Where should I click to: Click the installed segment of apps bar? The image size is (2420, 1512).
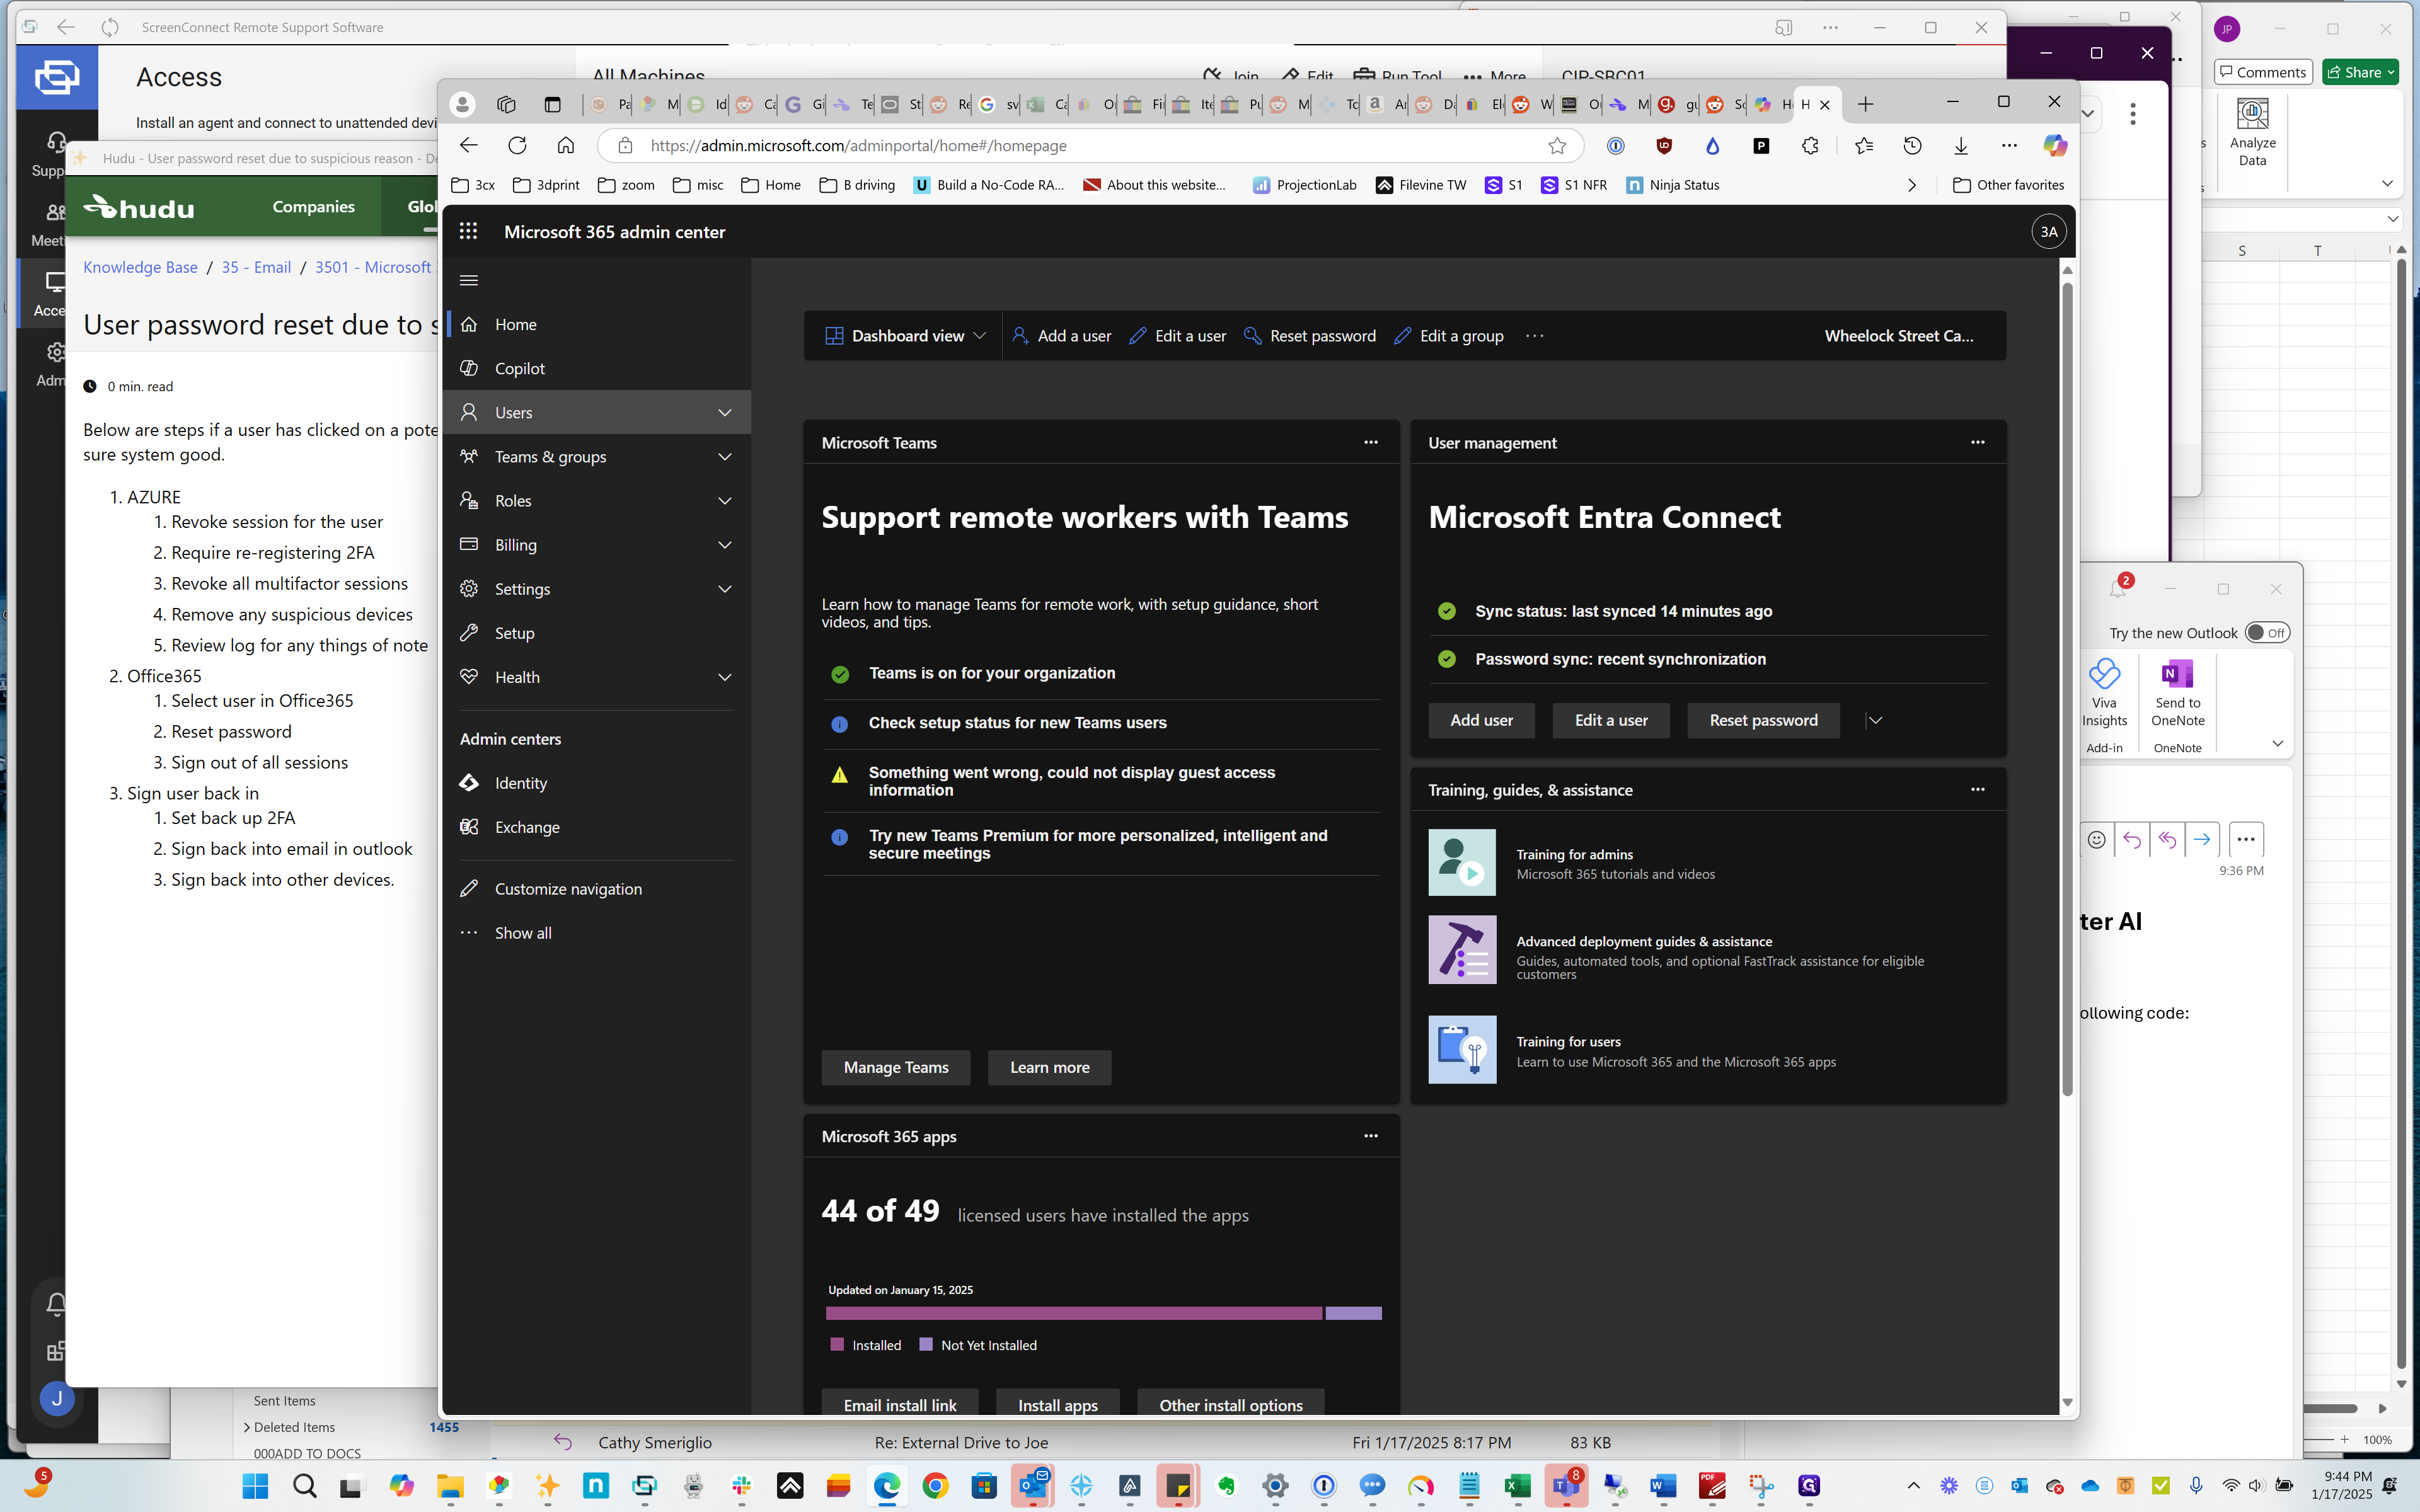[x=1074, y=1313]
